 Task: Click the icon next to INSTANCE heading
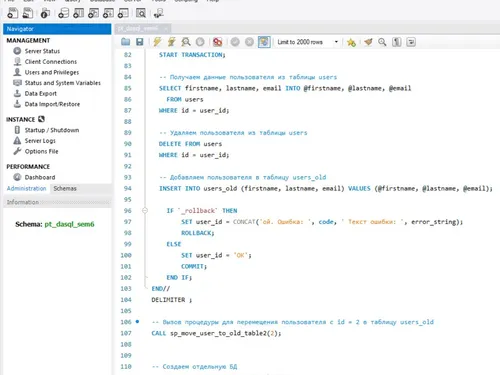coord(41,119)
